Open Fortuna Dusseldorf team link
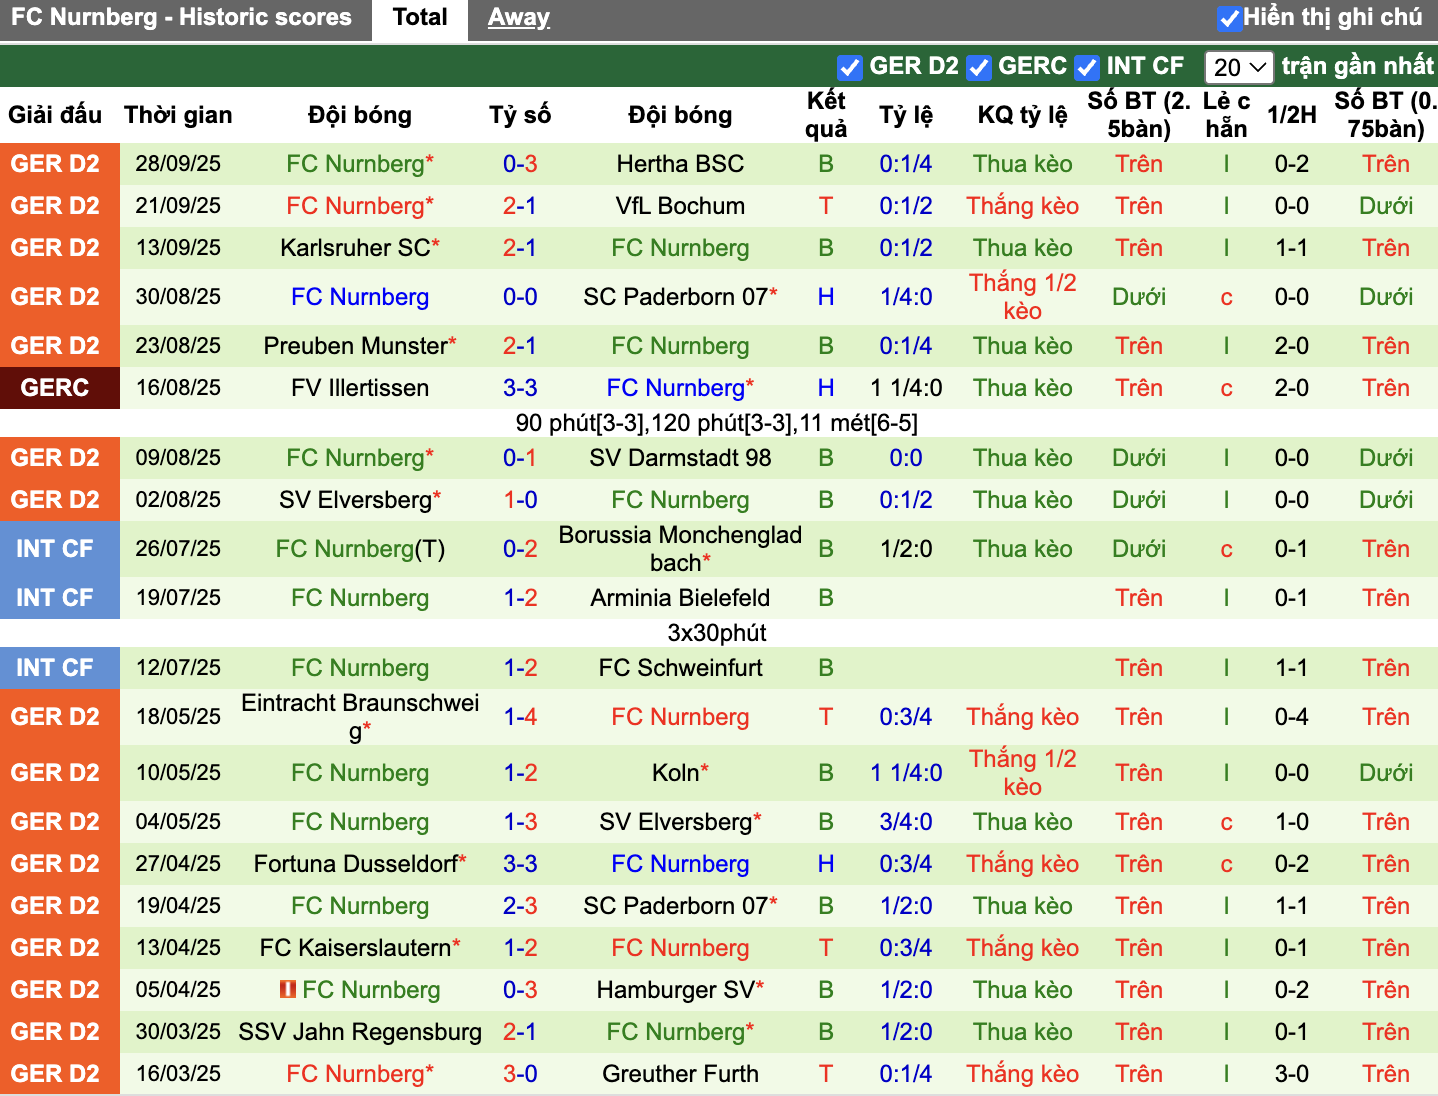 pos(356,864)
